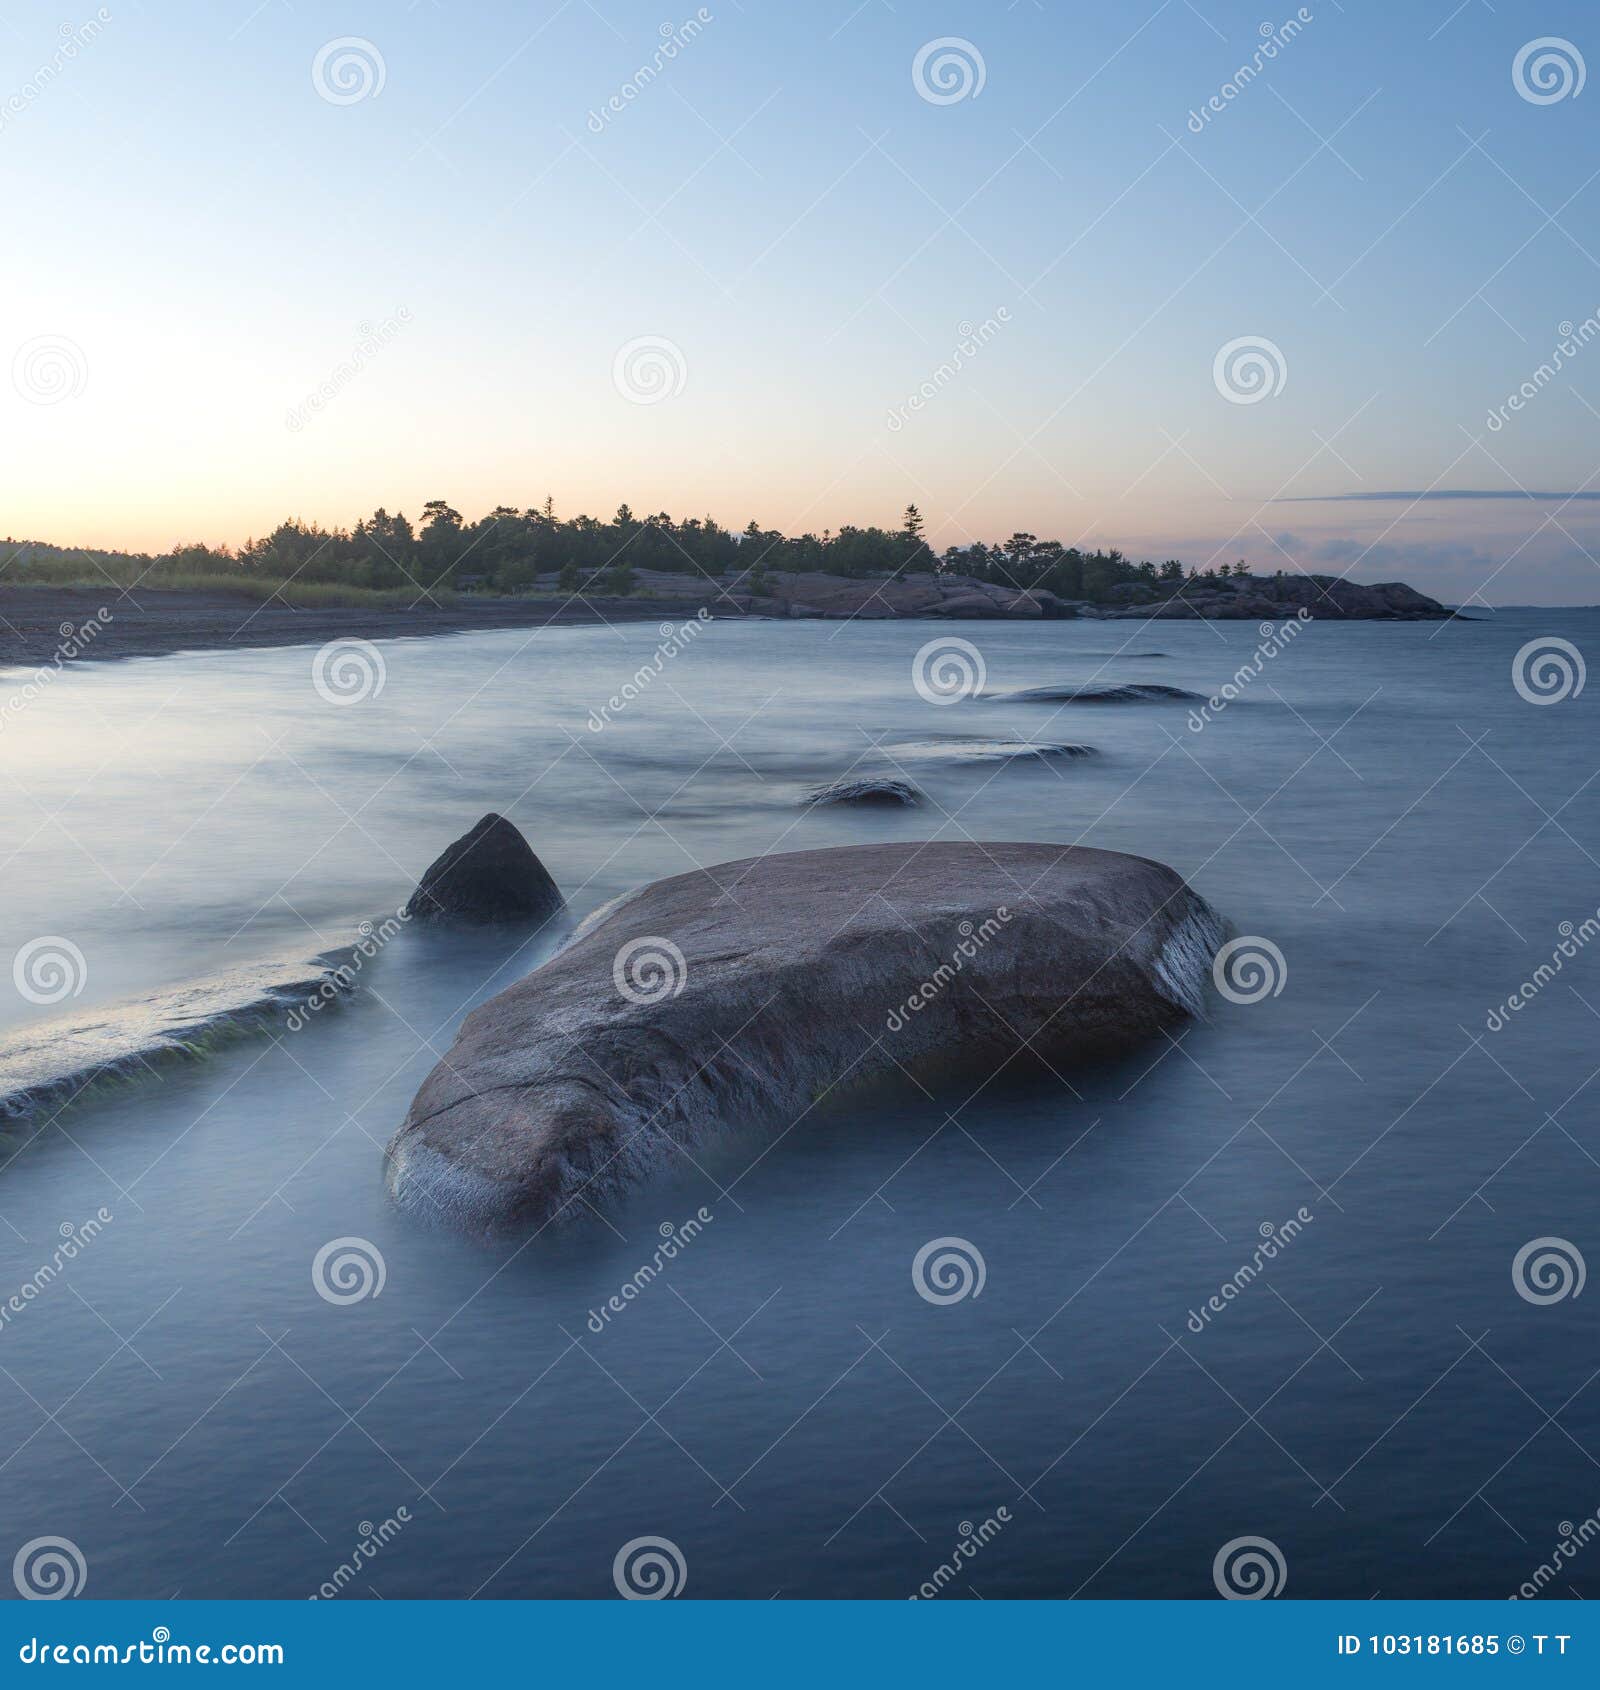Click the distant rocky headland
The width and height of the screenshot is (1600, 1690).
[x=1250, y=595]
